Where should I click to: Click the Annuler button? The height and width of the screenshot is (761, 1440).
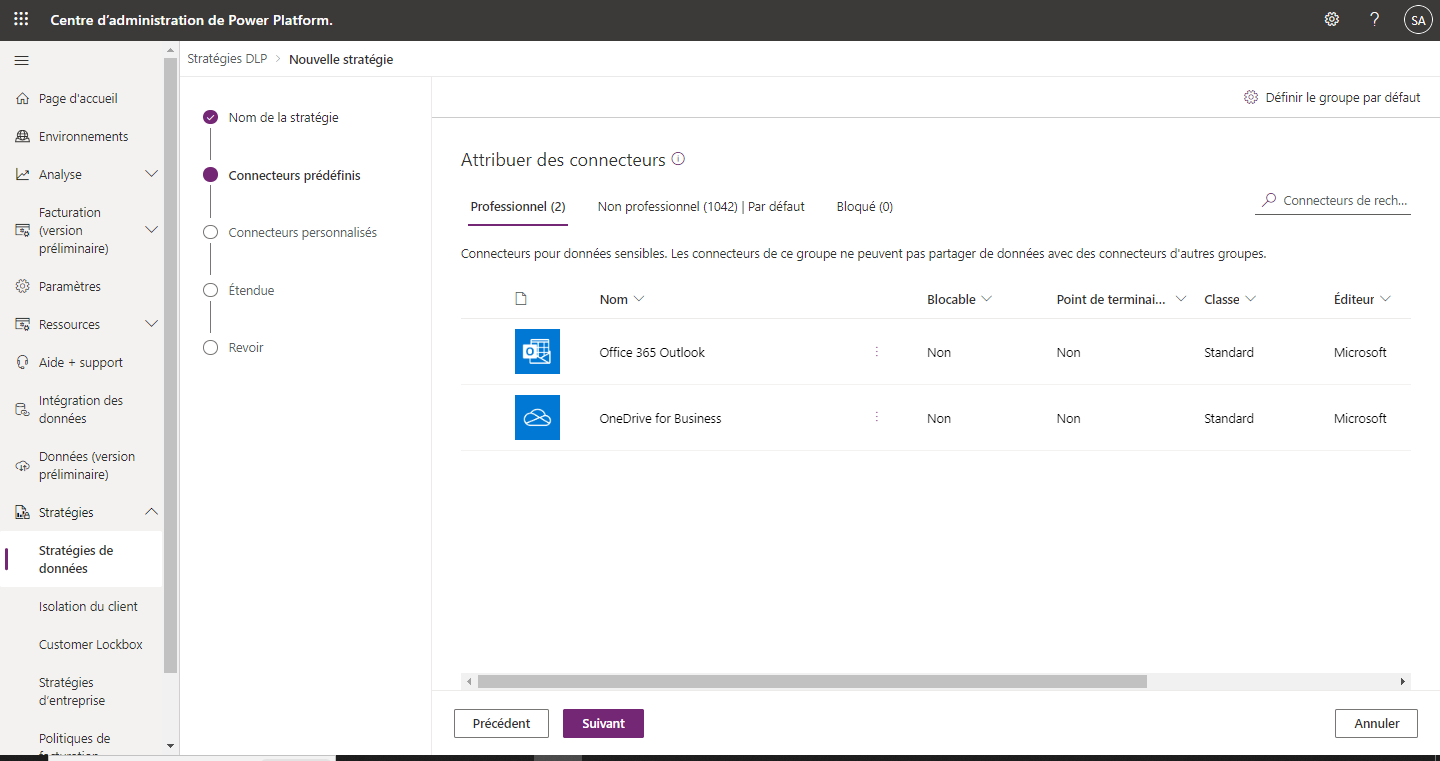[1376, 723]
